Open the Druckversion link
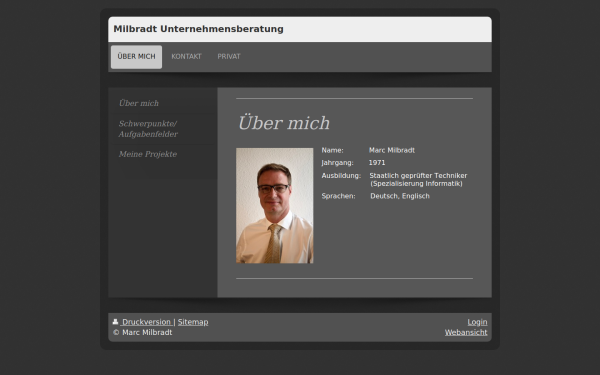This screenshot has height=375, width=600. [x=146, y=322]
